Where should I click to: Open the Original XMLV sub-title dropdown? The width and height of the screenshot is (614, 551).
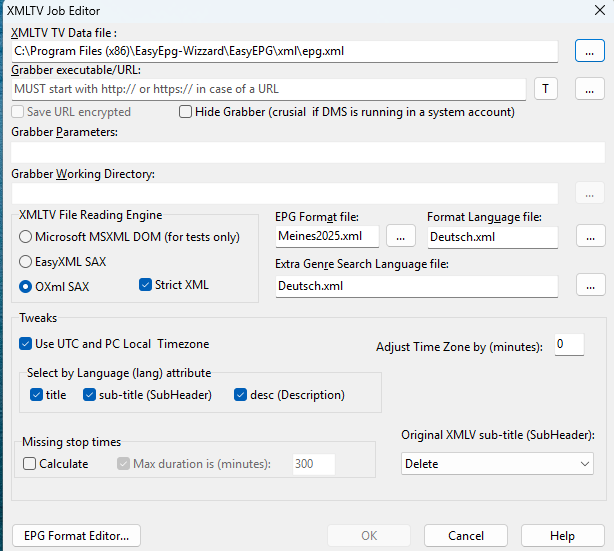(x=497, y=464)
